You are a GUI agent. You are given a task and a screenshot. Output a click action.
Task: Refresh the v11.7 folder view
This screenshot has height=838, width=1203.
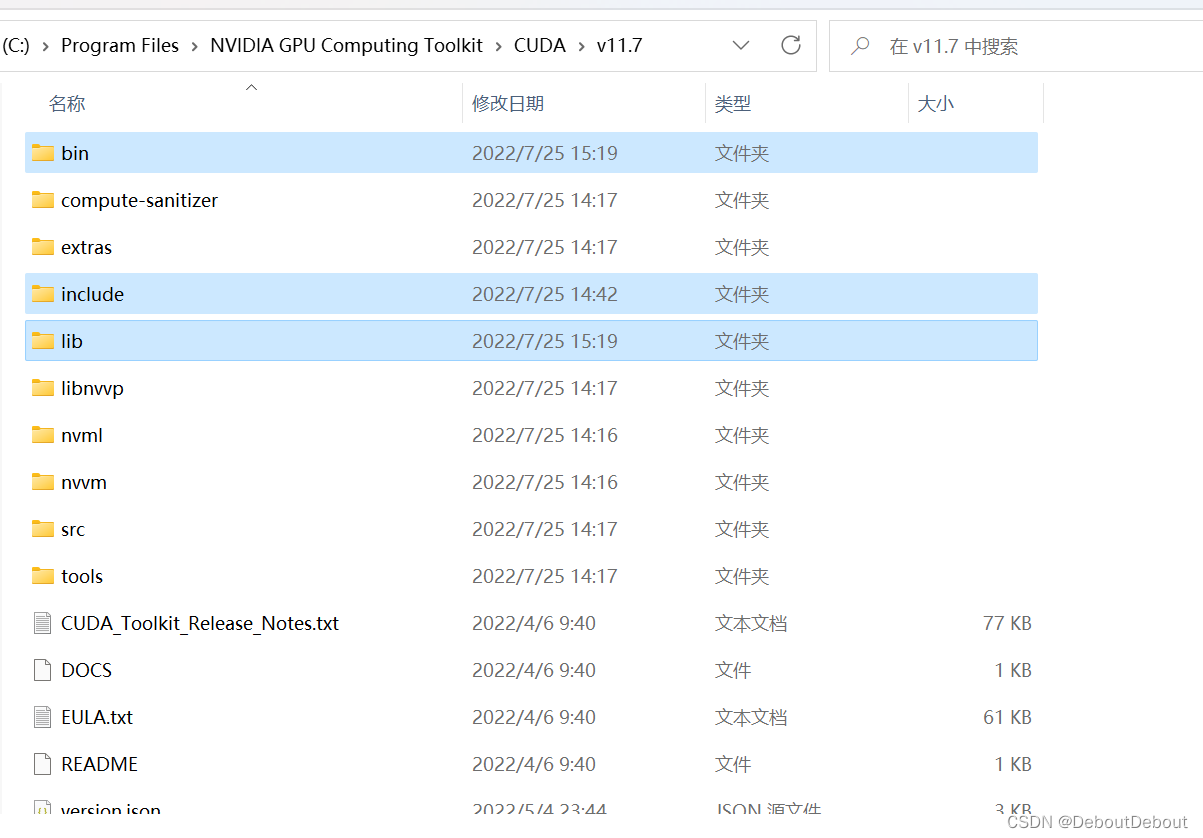(791, 45)
